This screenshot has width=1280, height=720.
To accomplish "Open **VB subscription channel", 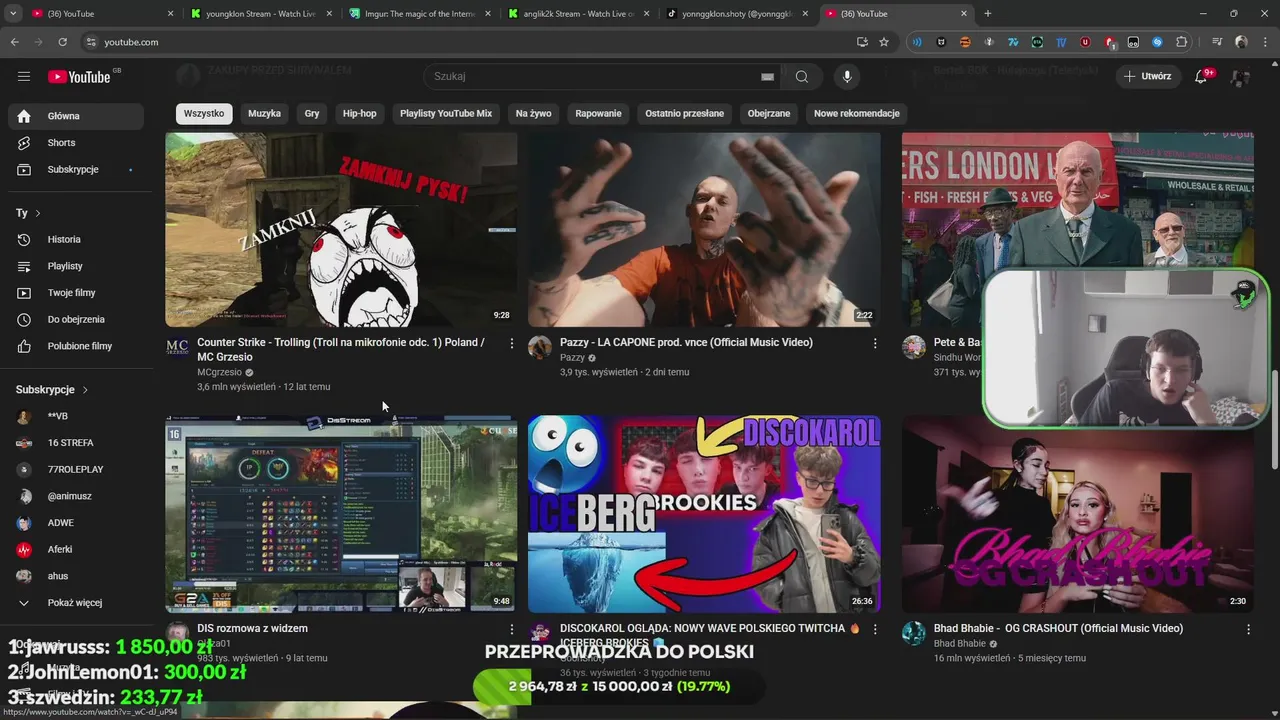I will 76,416.
